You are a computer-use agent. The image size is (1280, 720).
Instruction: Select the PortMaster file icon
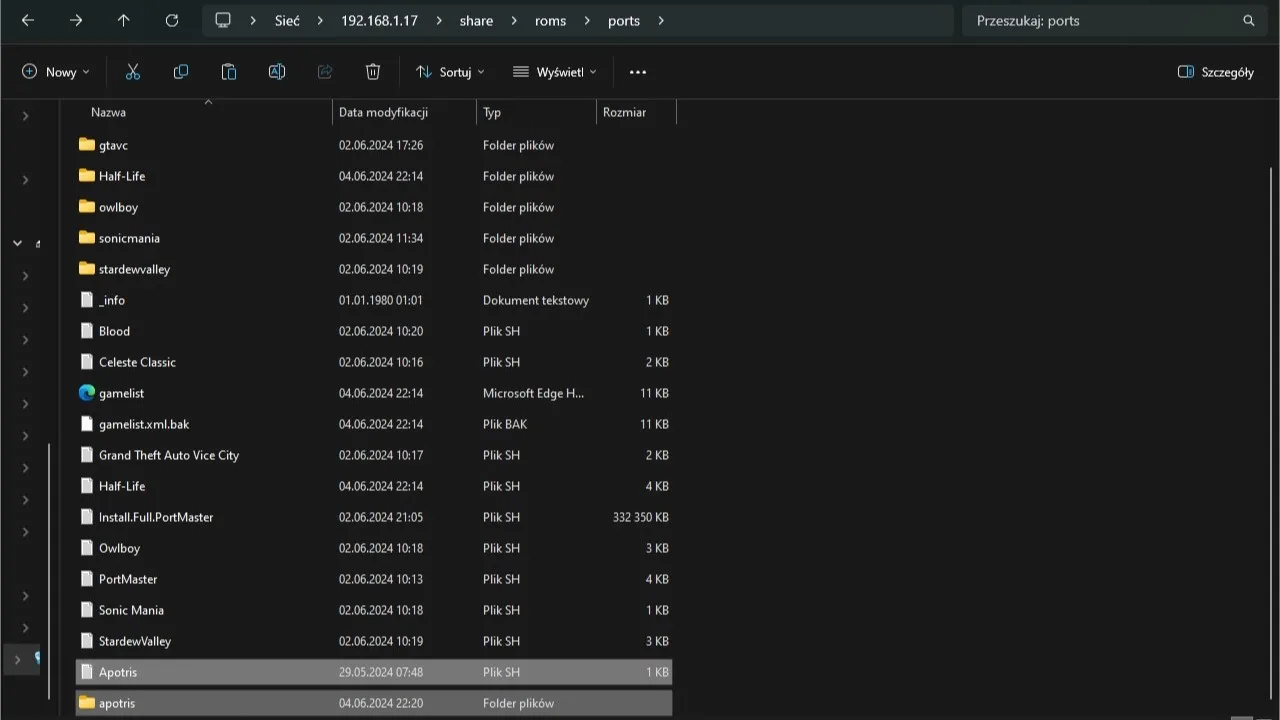(87, 579)
